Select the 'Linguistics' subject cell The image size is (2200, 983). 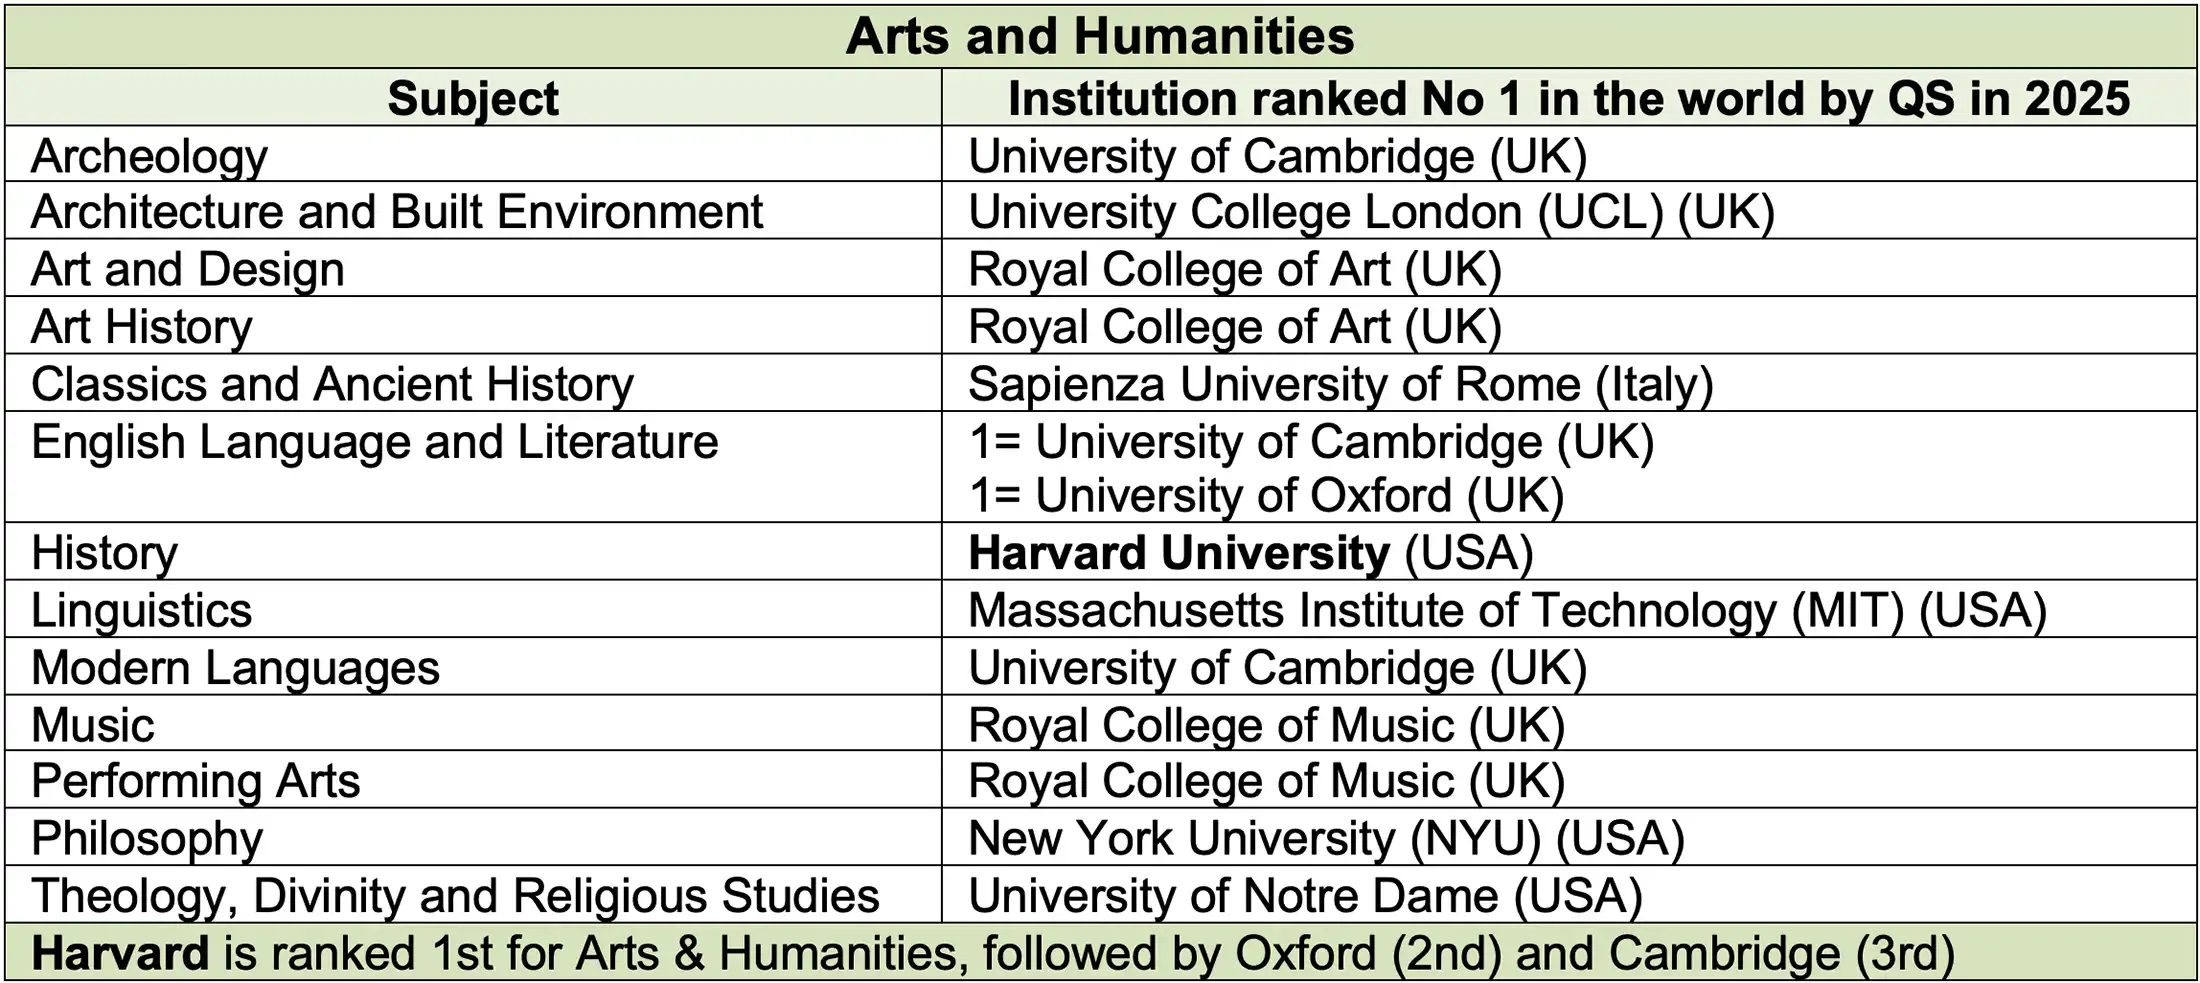142,610
